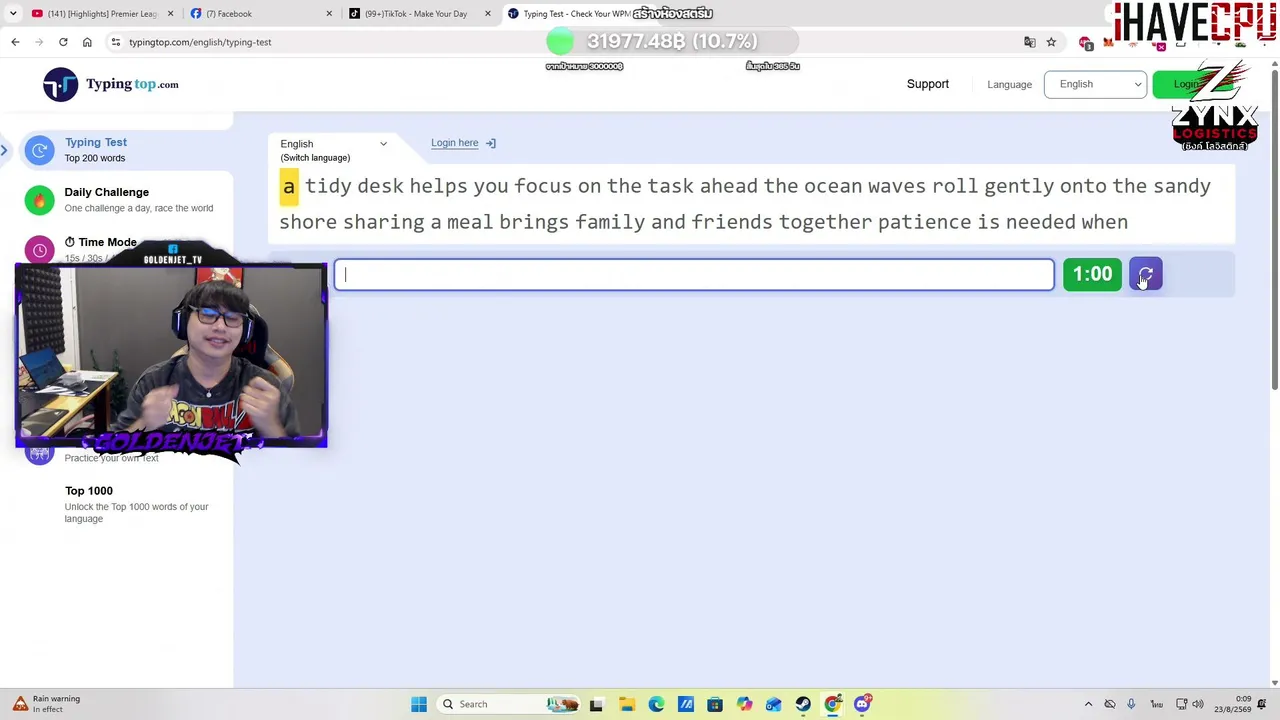Click the pink Time Mode timer icon
The image size is (1280, 720).
(x=40, y=249)
